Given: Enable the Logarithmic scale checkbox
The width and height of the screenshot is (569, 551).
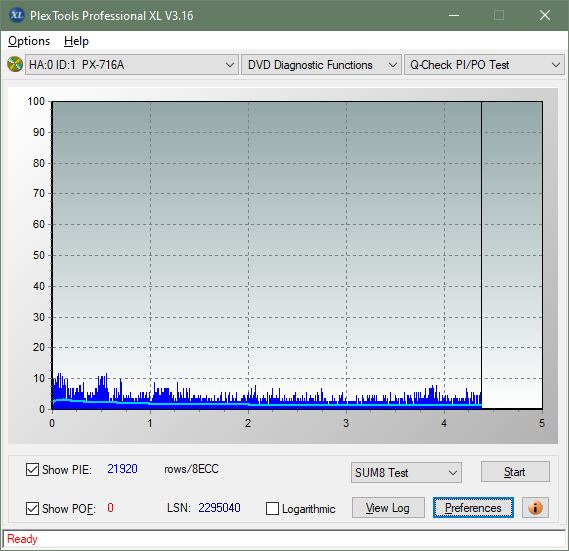Looking at the screenshot, I should point(272,508).
